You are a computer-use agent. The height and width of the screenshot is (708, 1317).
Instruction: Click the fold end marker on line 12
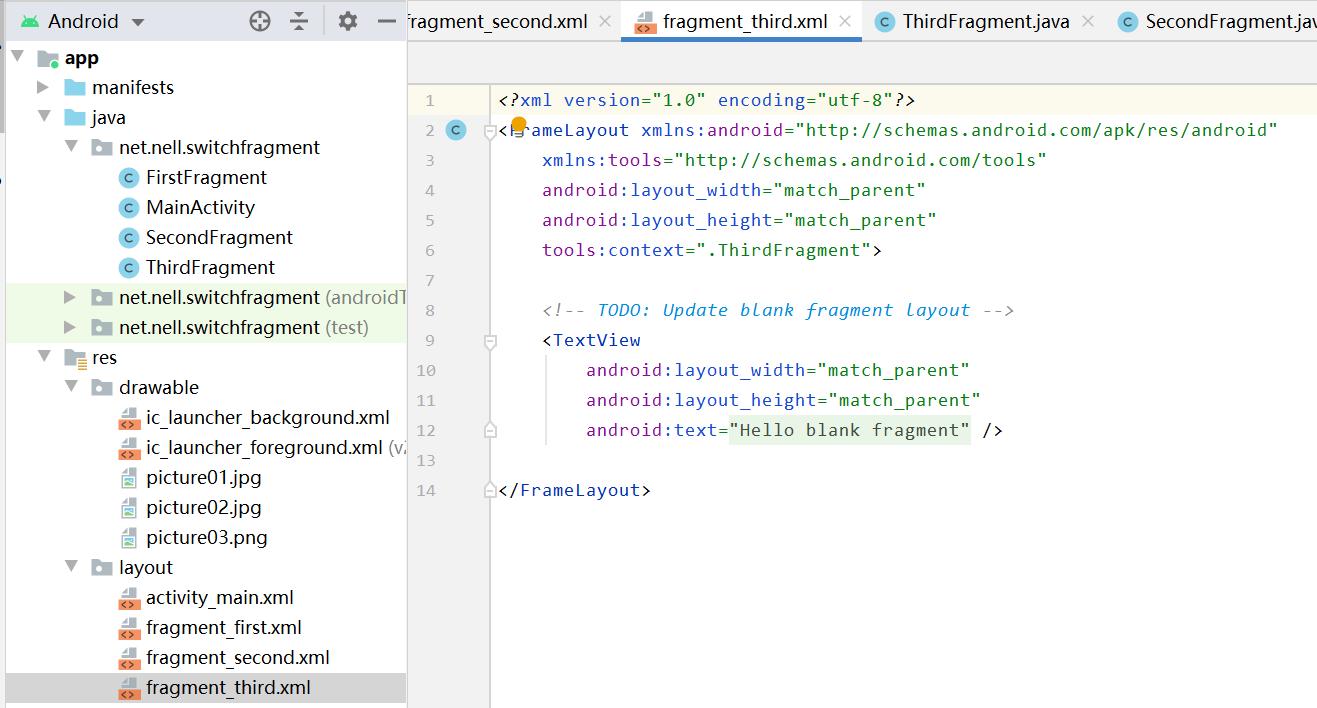tap(490, 430)
